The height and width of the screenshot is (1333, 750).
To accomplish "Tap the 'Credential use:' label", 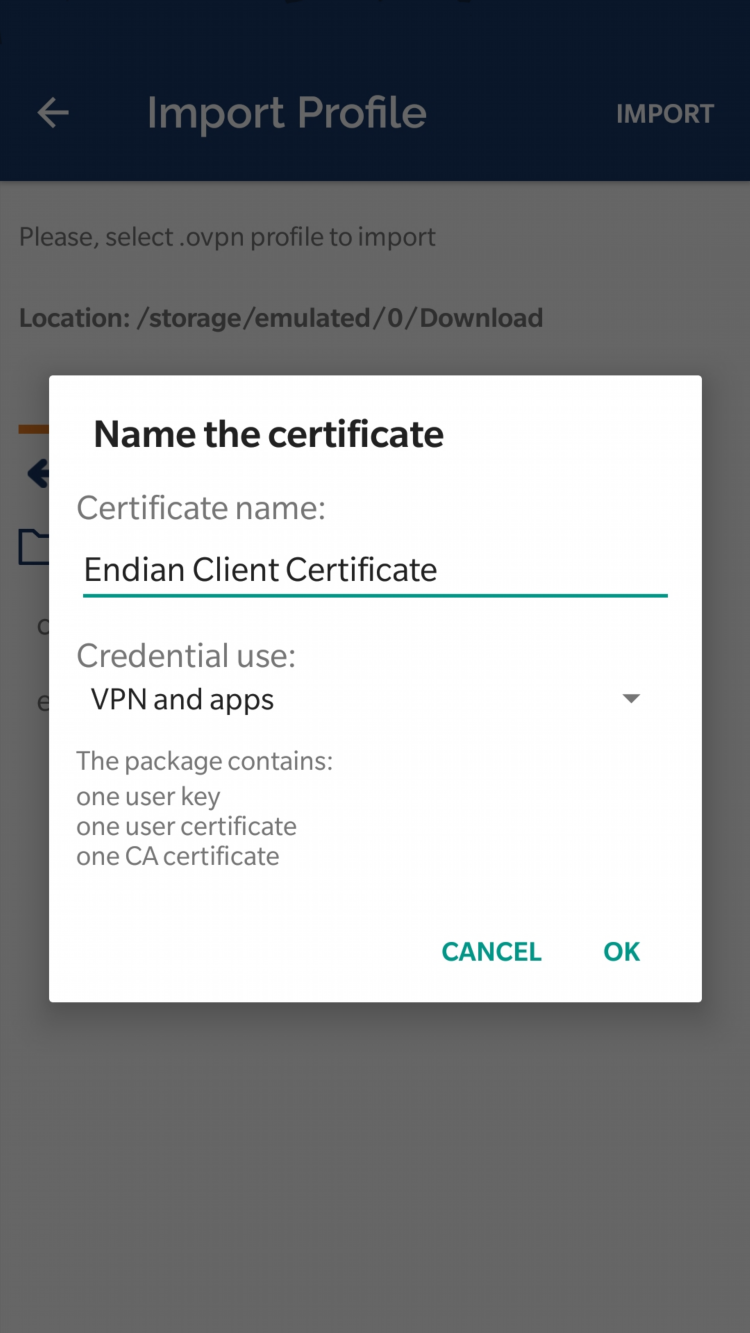I will coord(186,656).
